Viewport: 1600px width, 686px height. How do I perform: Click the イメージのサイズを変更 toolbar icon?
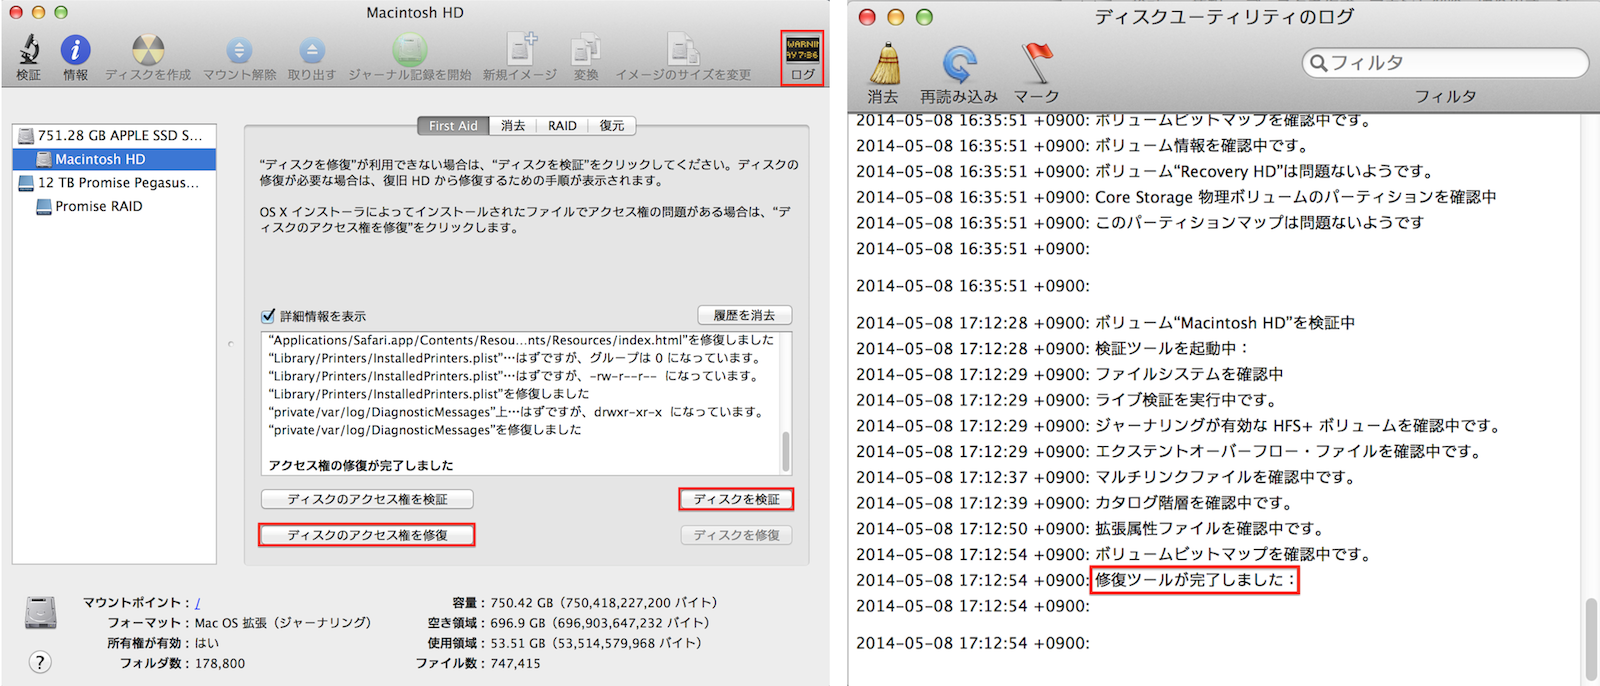point(683,50)
